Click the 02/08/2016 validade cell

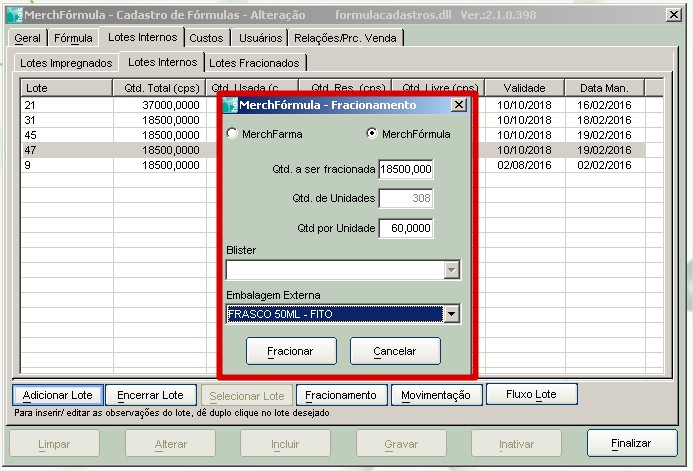pos(524,165)
